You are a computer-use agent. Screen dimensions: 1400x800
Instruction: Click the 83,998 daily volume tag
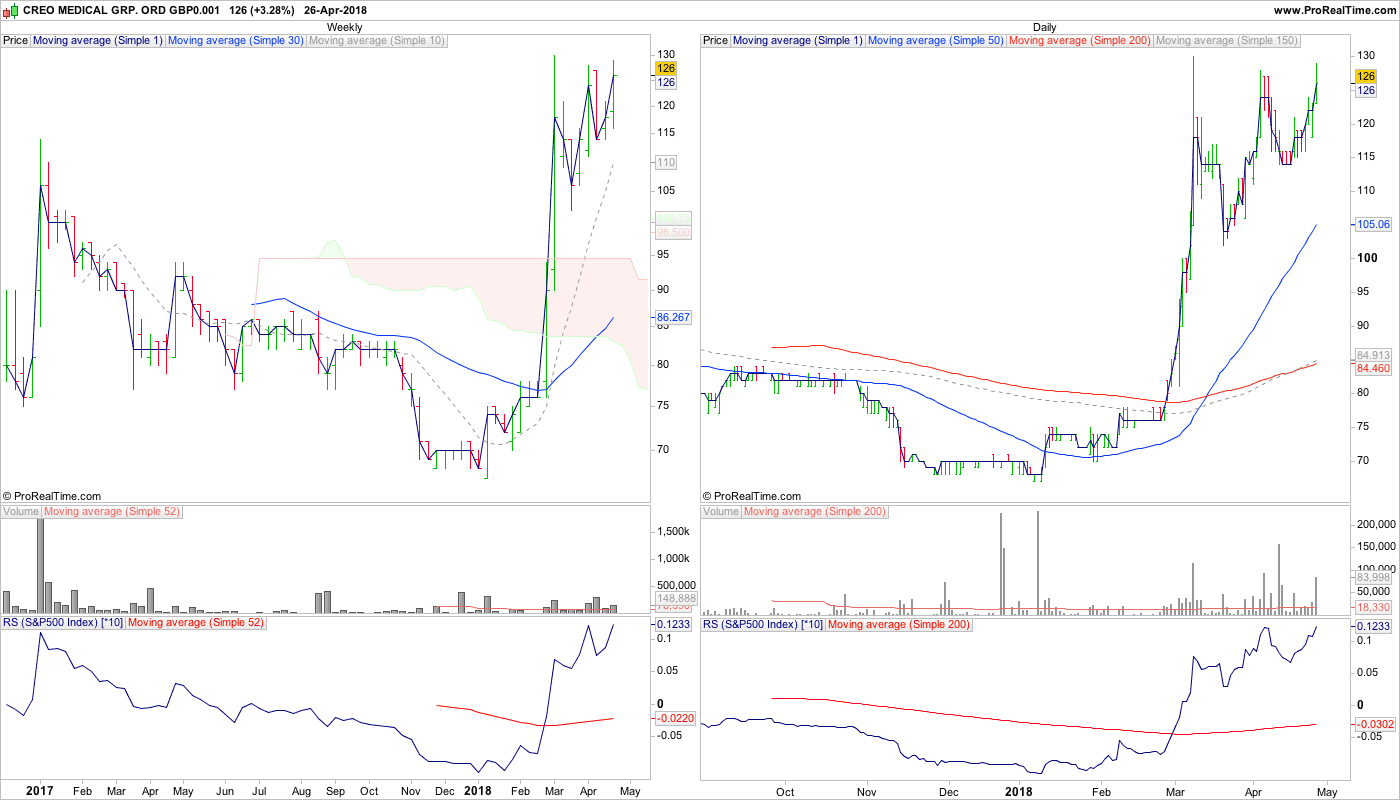pyautogui.click(x=1373, y=578)
